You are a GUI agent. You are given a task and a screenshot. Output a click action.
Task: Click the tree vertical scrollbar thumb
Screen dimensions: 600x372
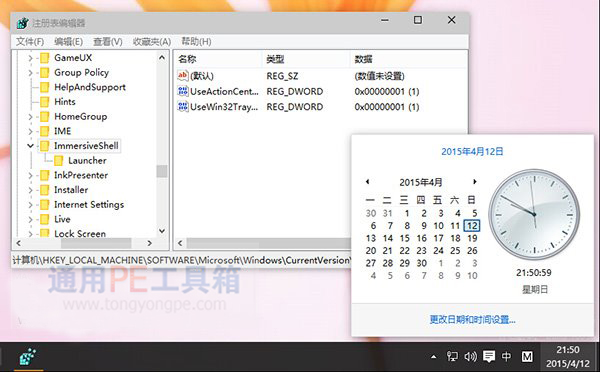[162, 171]
